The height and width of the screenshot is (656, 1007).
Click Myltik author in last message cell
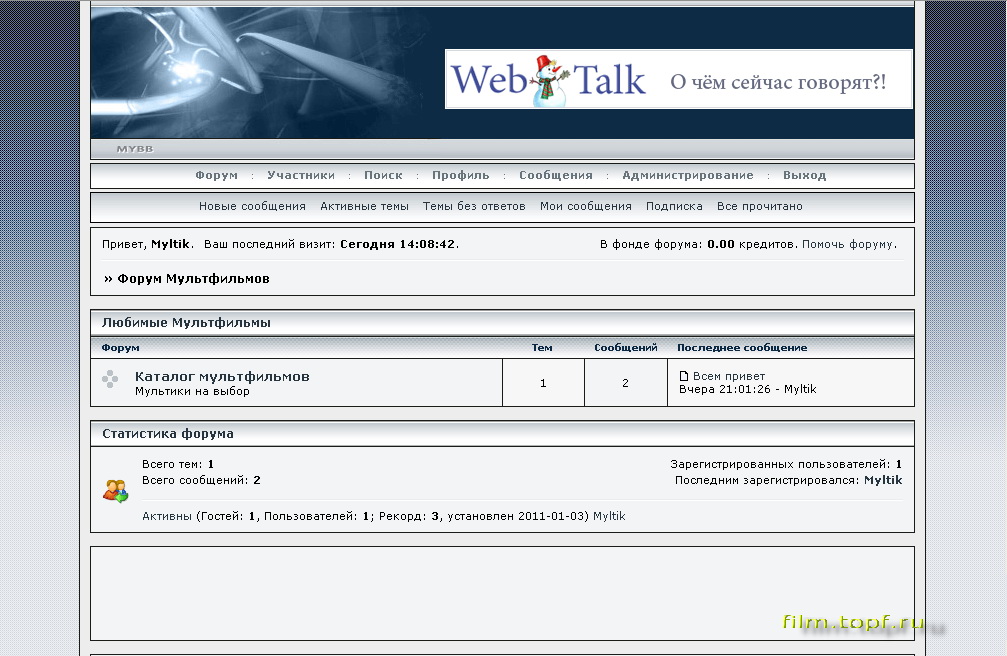(800, 389)
